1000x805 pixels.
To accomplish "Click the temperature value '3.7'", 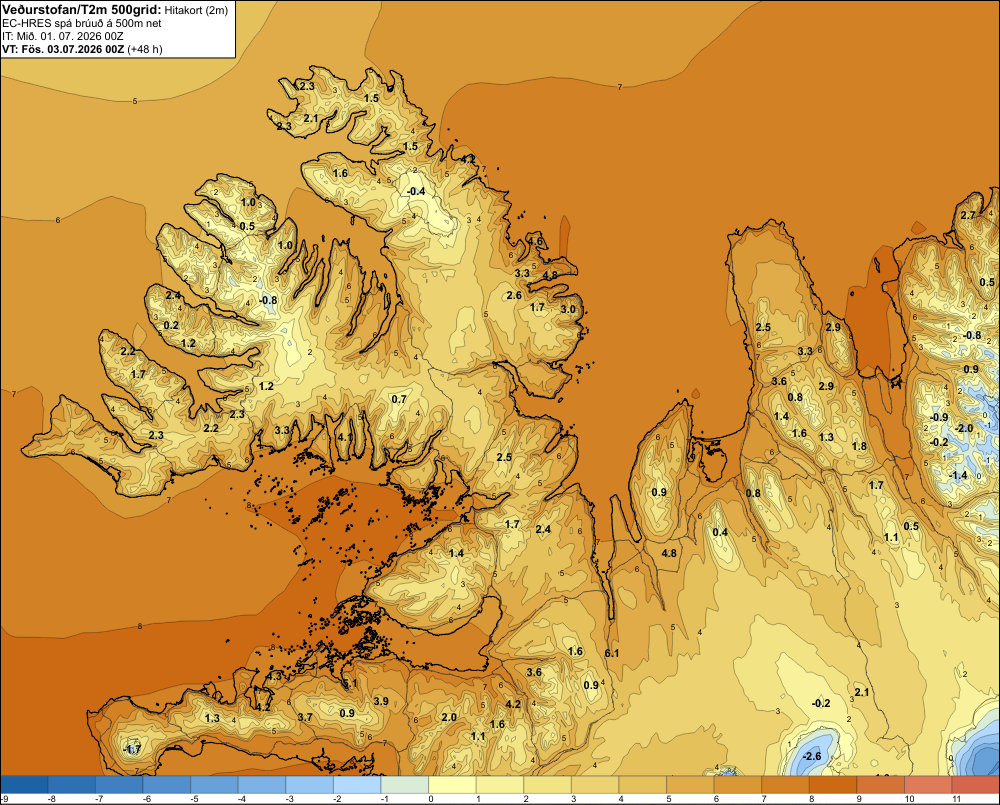I will (x=305, y=717).
